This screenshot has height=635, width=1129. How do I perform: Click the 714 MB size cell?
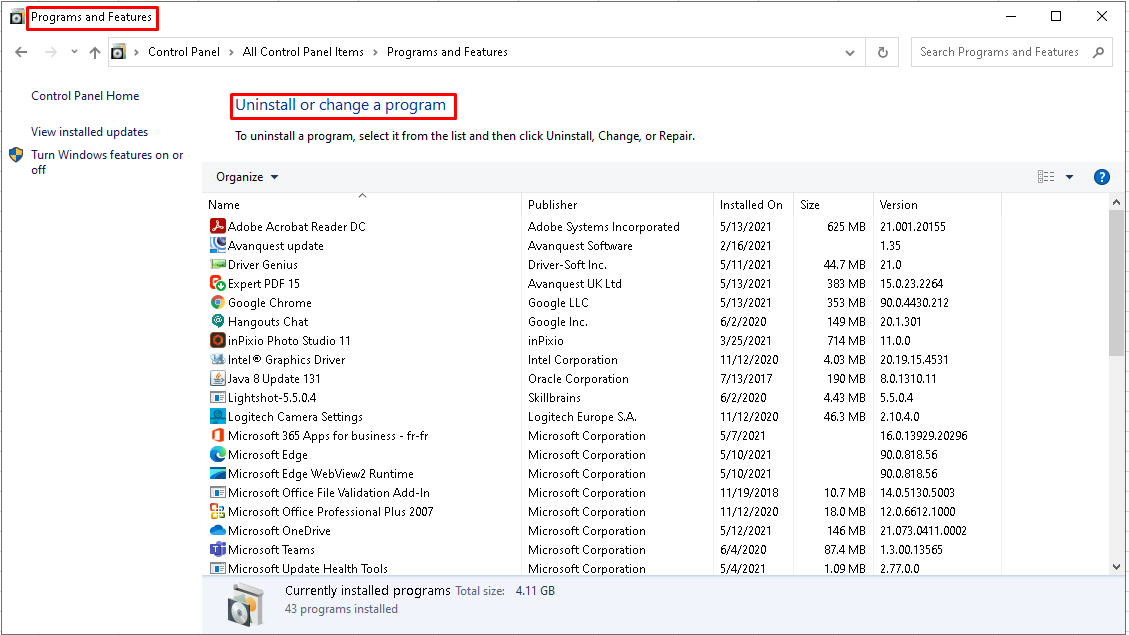[846, 341]
